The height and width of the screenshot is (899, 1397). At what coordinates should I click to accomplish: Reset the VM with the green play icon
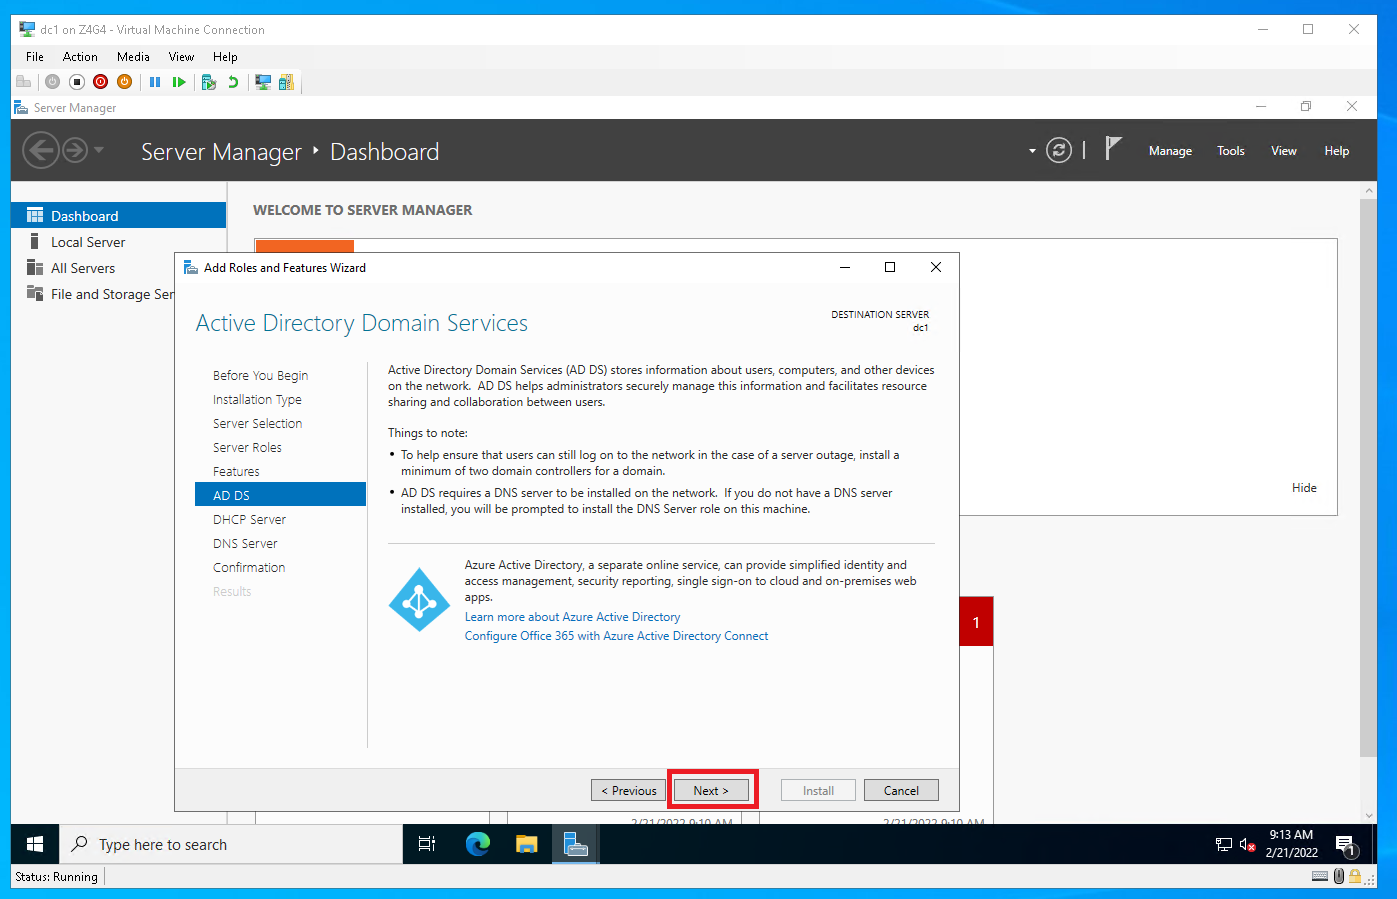coord(179,82)
